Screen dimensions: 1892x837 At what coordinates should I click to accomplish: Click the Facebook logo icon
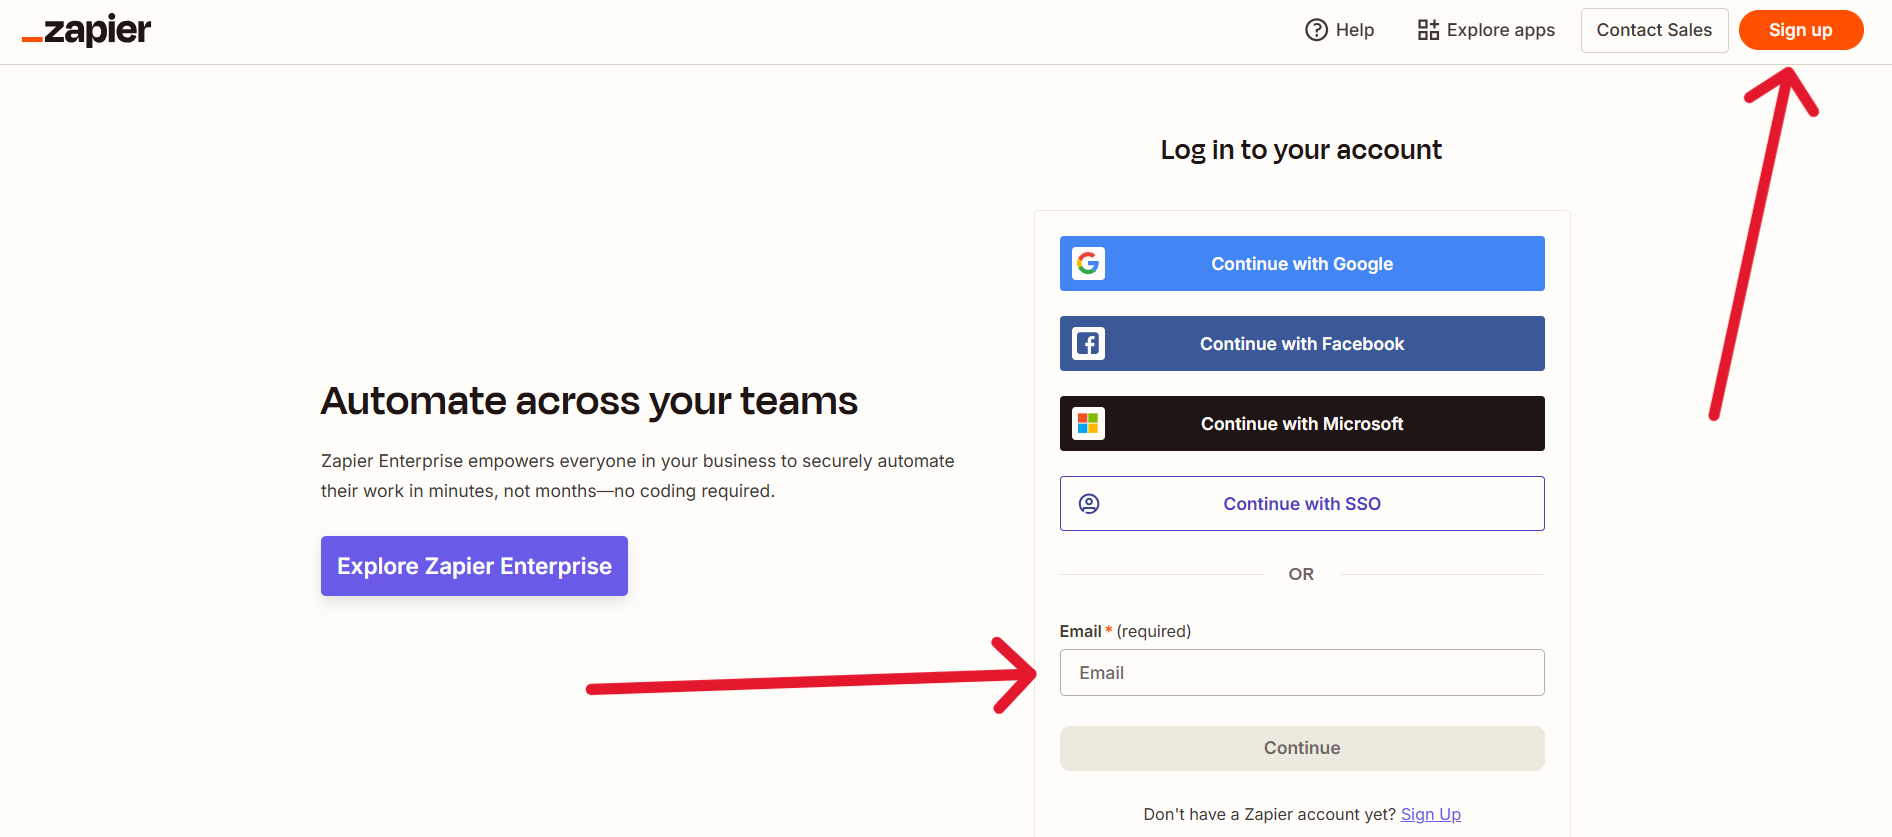pyautogui.click(x=1088, y=343)
